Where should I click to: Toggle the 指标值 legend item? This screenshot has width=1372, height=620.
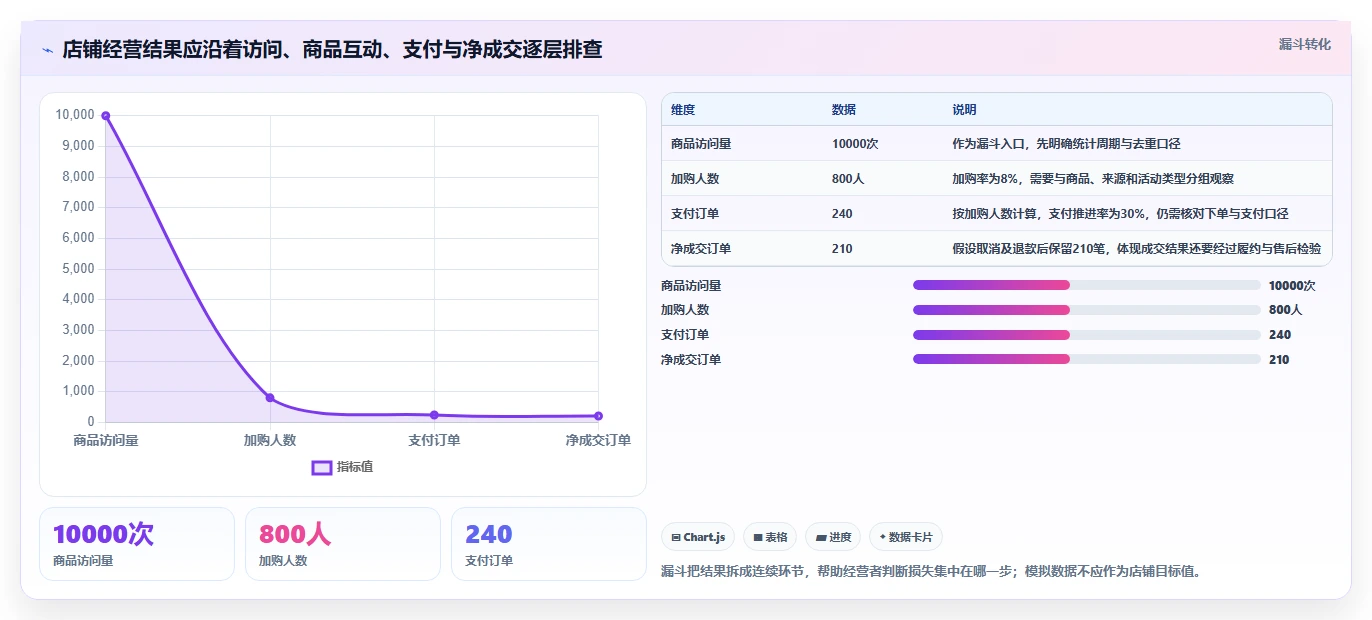click(342, 467)
